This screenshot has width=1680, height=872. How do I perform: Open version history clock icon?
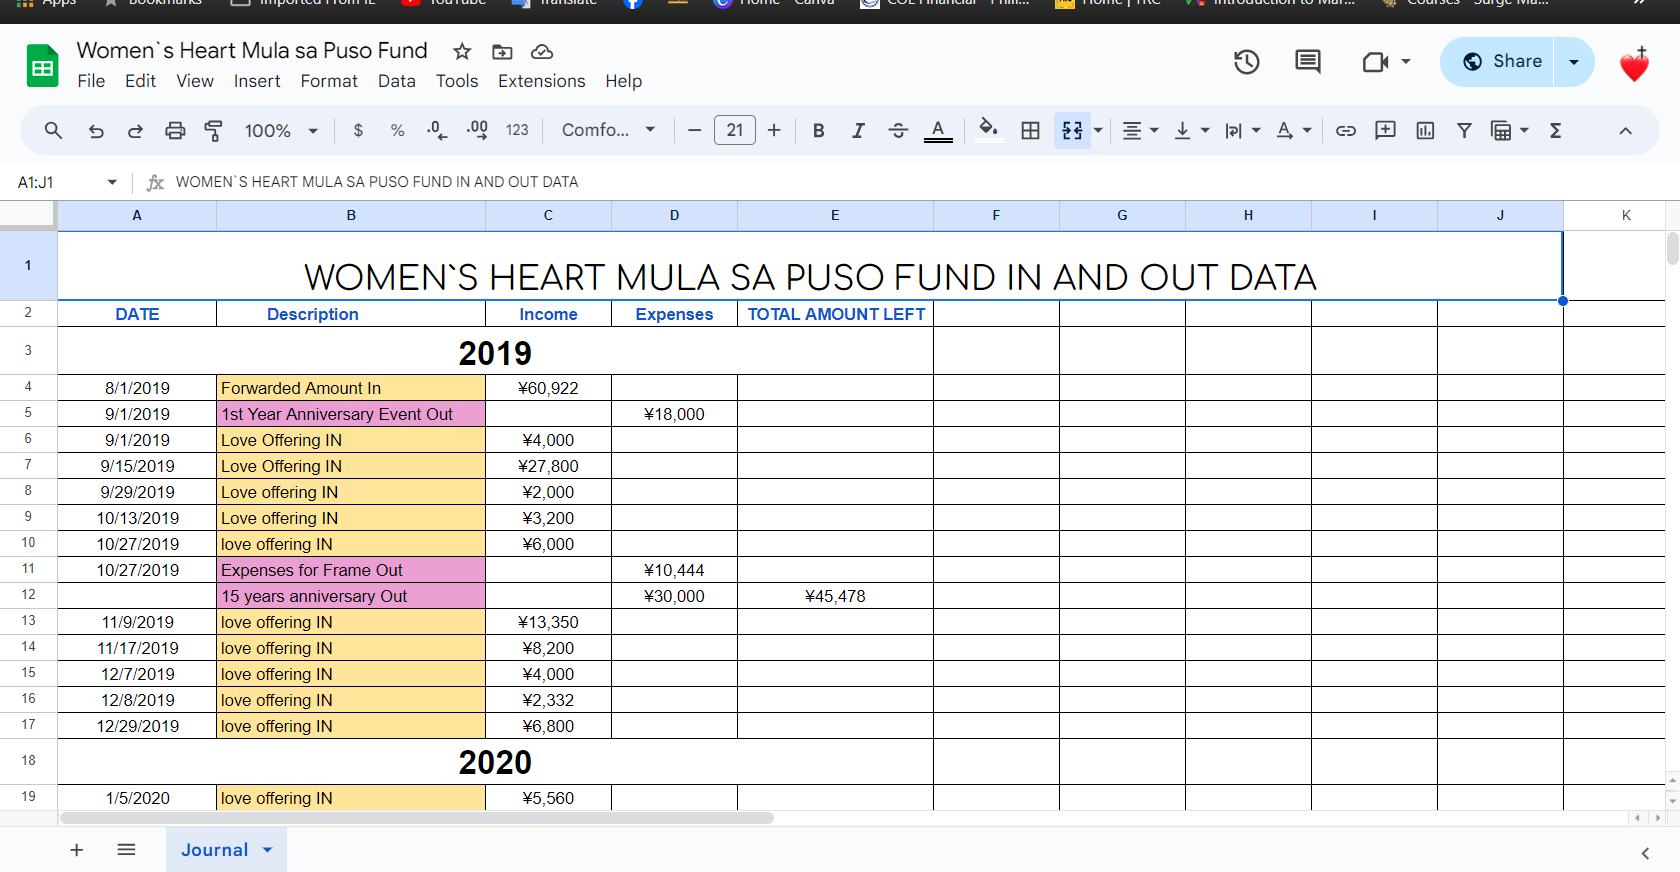pos(1246,62)
